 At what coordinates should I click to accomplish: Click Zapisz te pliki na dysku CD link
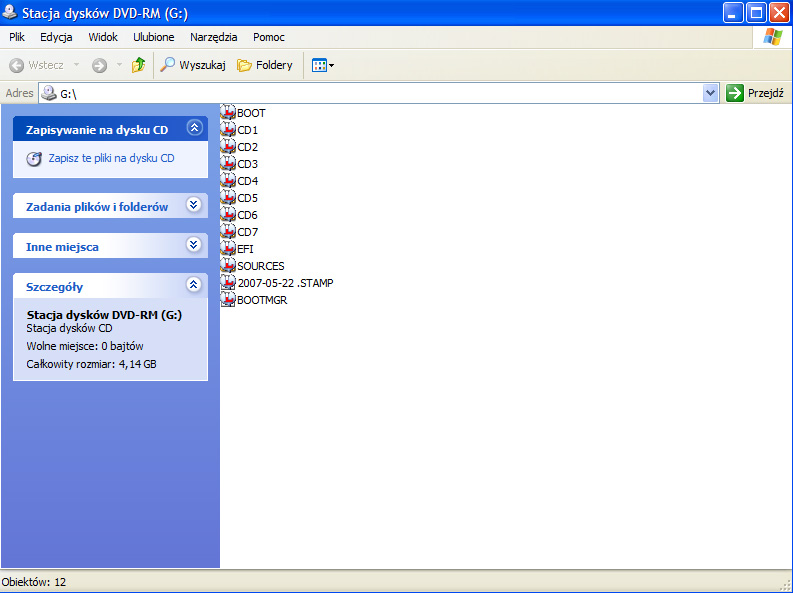(111, 158)
